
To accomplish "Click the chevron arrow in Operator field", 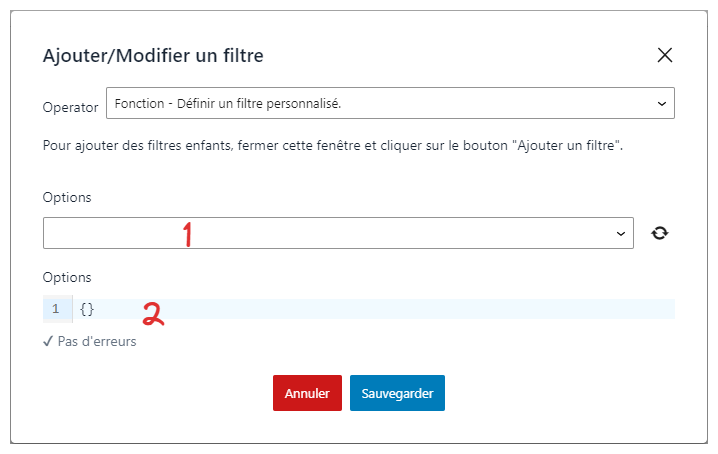I will 662,104.
